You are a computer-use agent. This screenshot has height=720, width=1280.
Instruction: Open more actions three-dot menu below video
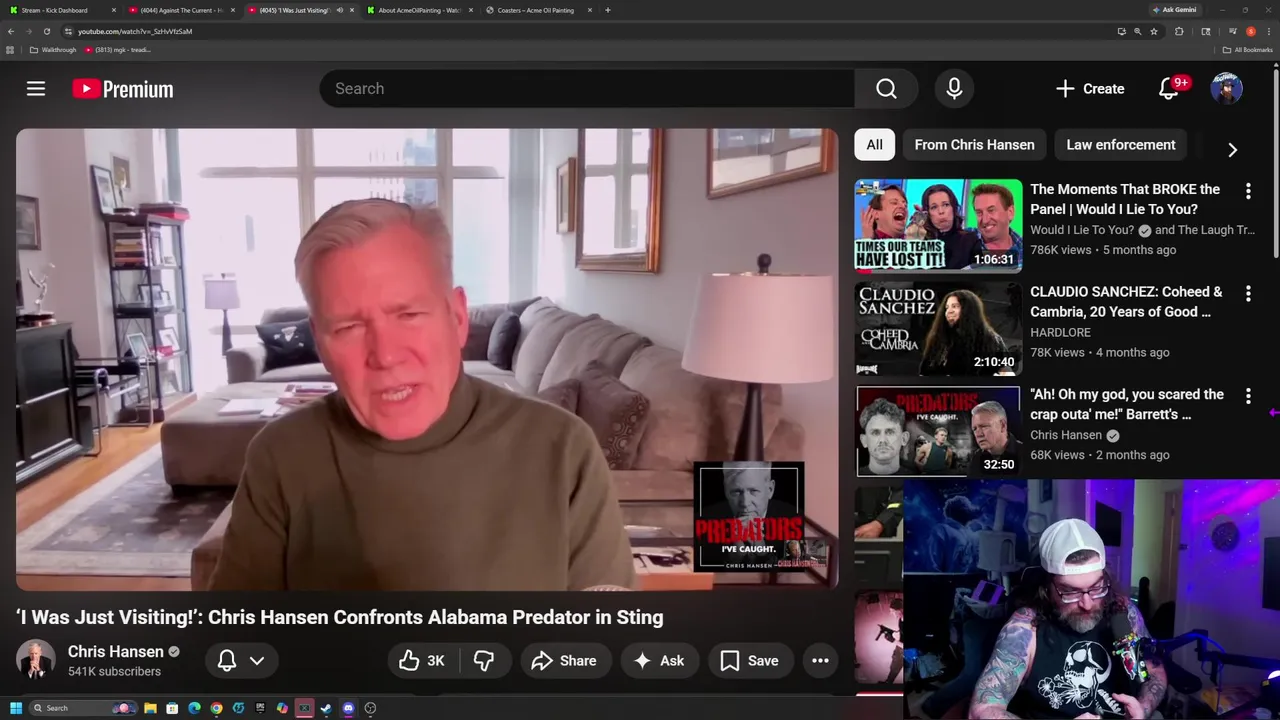click(x=820, y=661)
